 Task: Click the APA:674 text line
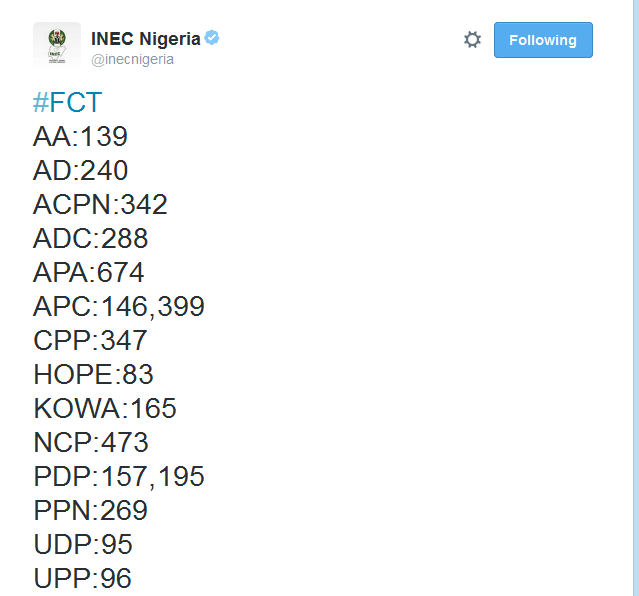coord(88,273)
